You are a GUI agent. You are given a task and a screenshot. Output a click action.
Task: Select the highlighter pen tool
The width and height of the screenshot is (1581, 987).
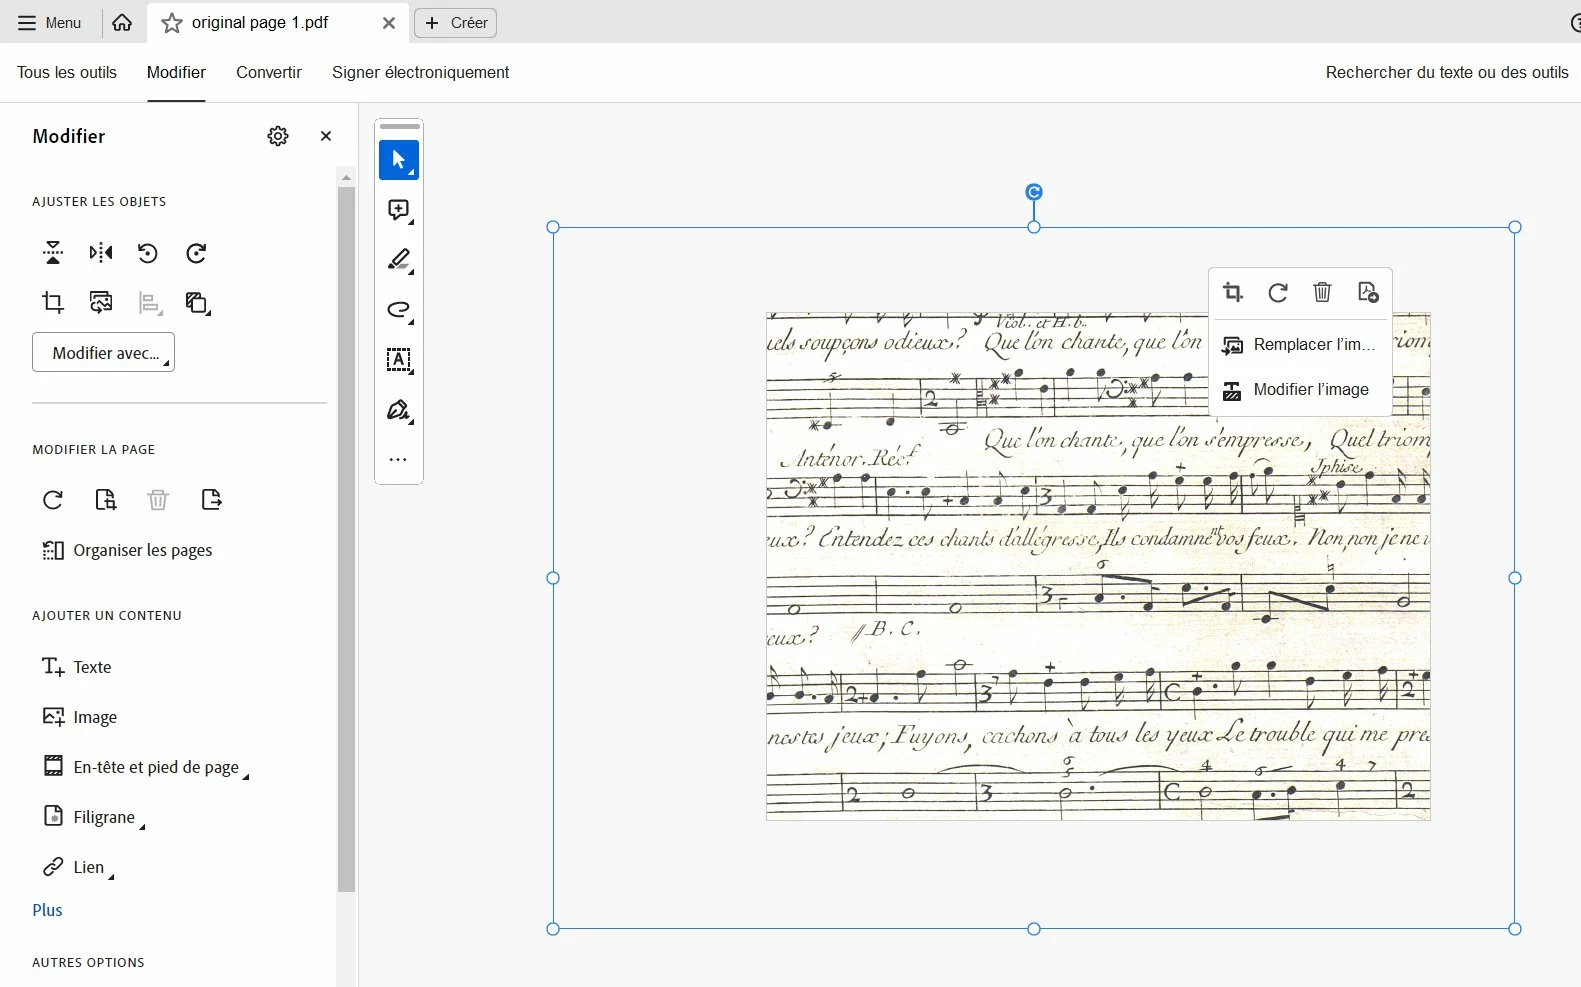pyautogui.click(x=399, y=260)
